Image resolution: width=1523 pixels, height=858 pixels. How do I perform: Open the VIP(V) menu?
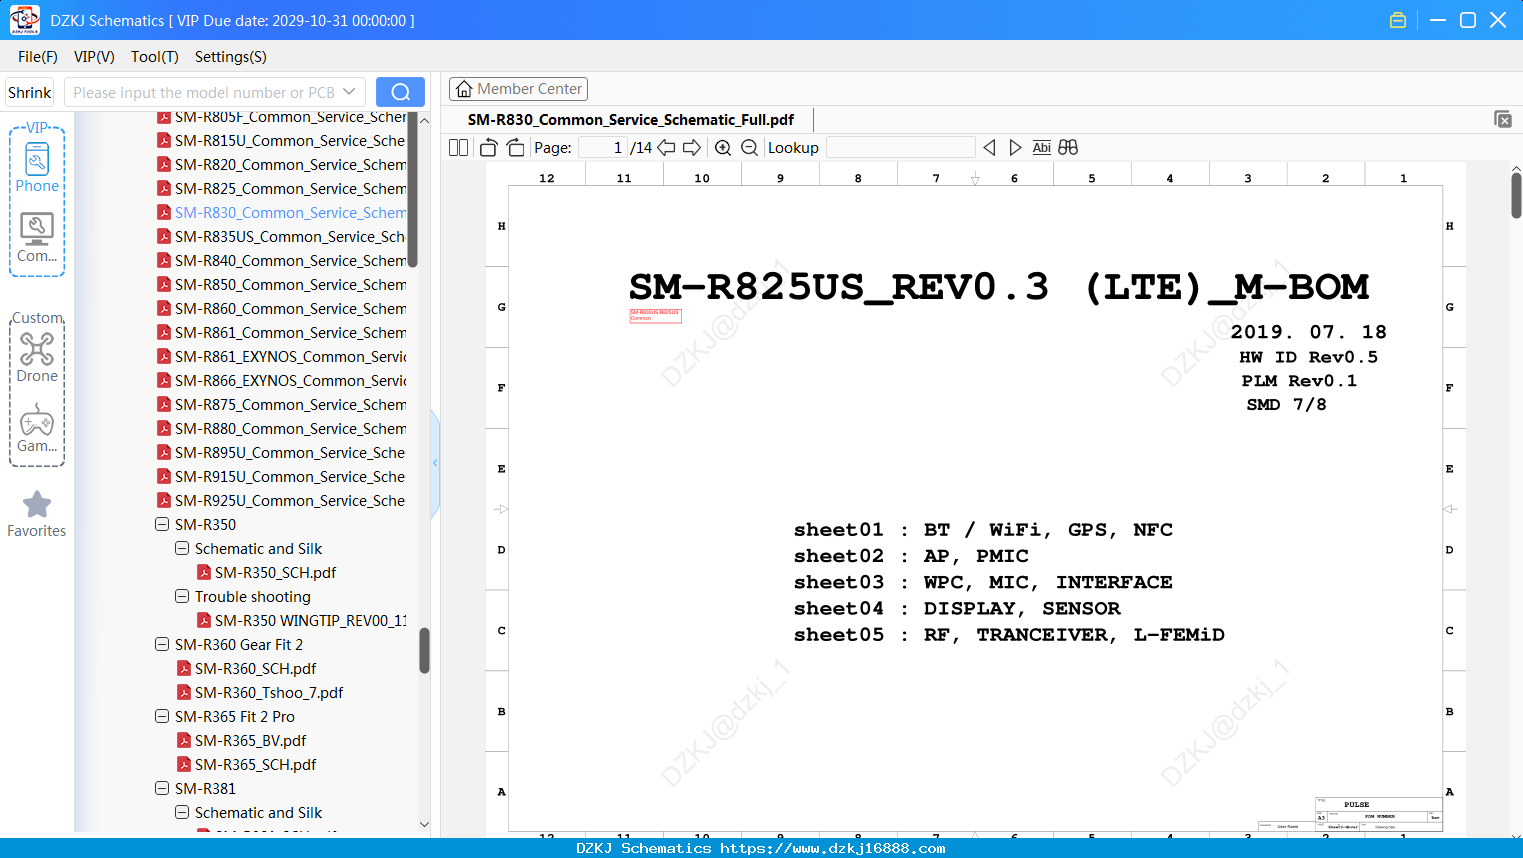pyautogui.click(x=94, y=57)
